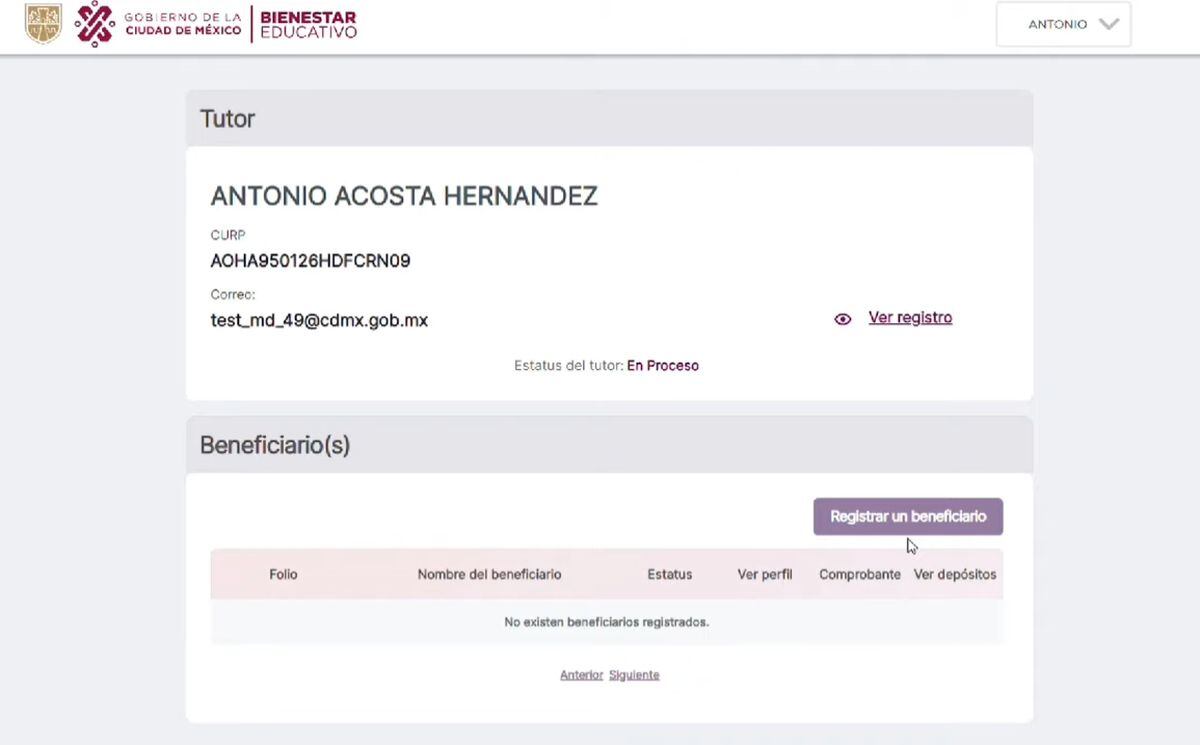Collapse the Beneficiario(s) section header
The height and width of the screenshot is (745, 1200).
point(275,444)
